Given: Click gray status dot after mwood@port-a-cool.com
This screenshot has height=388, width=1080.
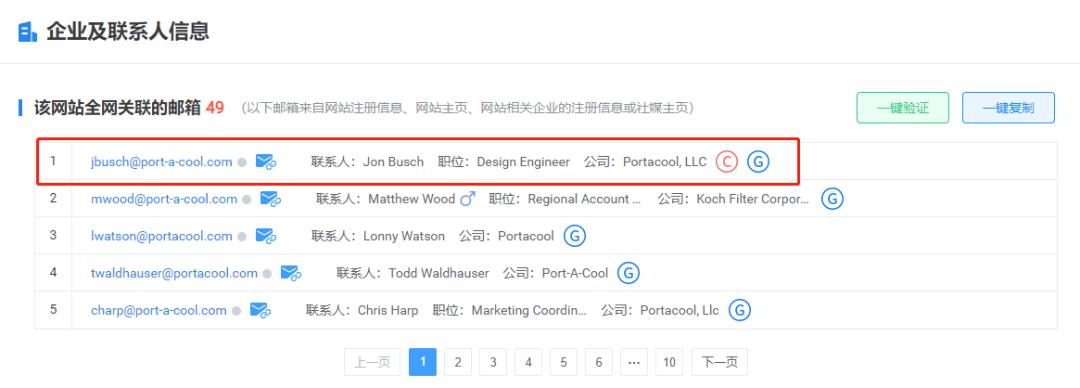Looking at the screenshot, I should [247, 200].
